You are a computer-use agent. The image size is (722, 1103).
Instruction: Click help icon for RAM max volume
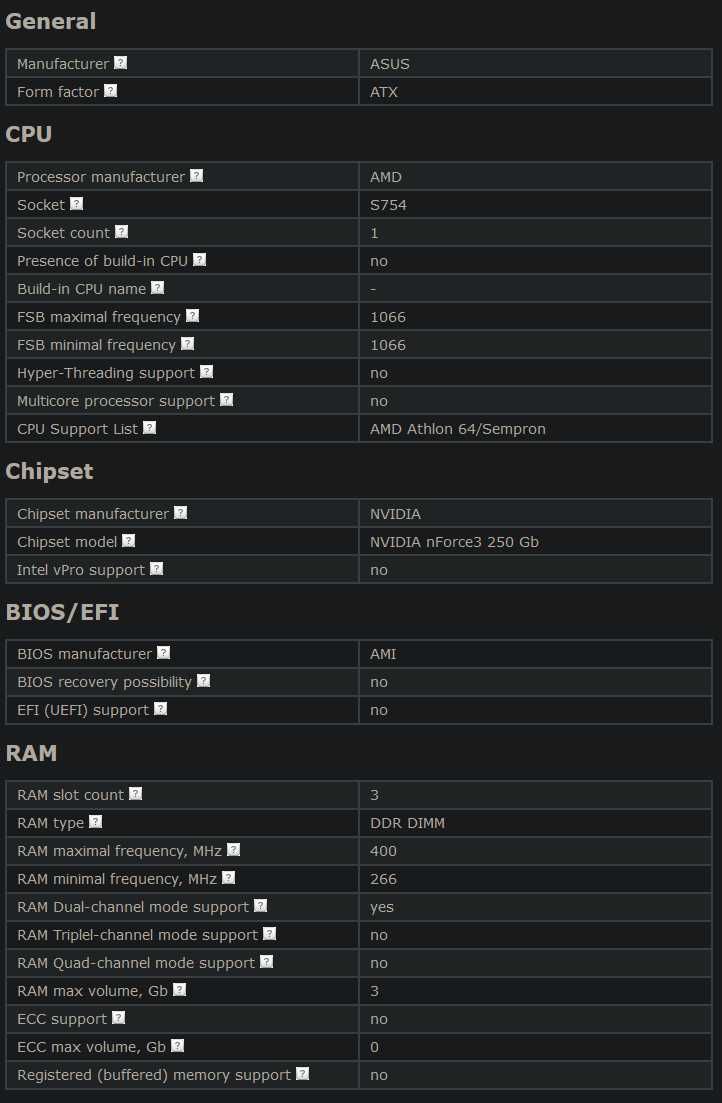point(179,990)
